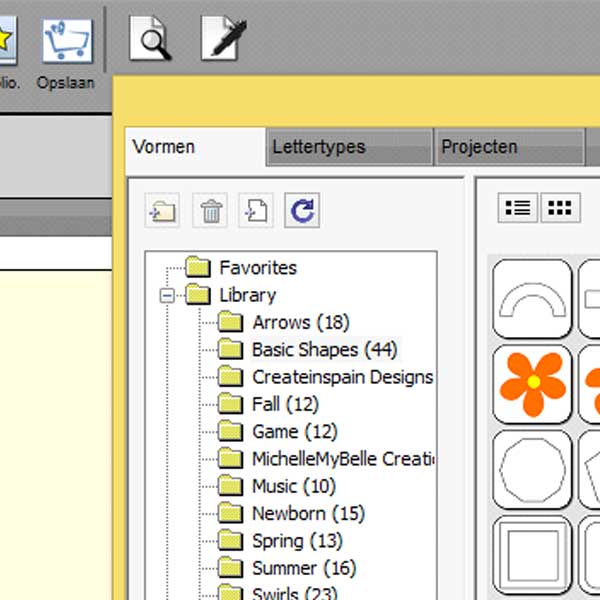Open the page preview magnifier icon
The height and width of the screenshot is (600, 600).
click(150, 38)
